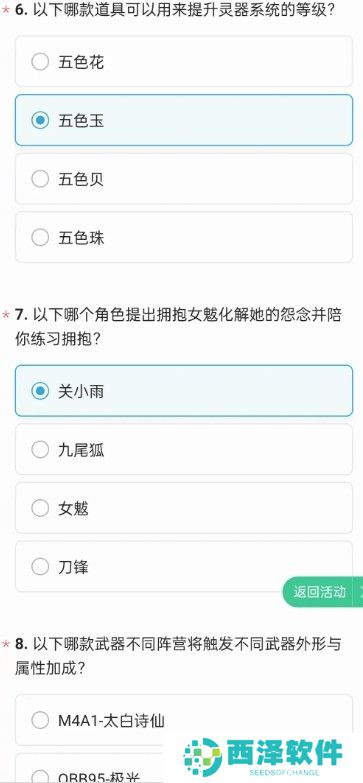
Task: Choose the M4A1-太白诗仙 radio button
Action: 40,720
